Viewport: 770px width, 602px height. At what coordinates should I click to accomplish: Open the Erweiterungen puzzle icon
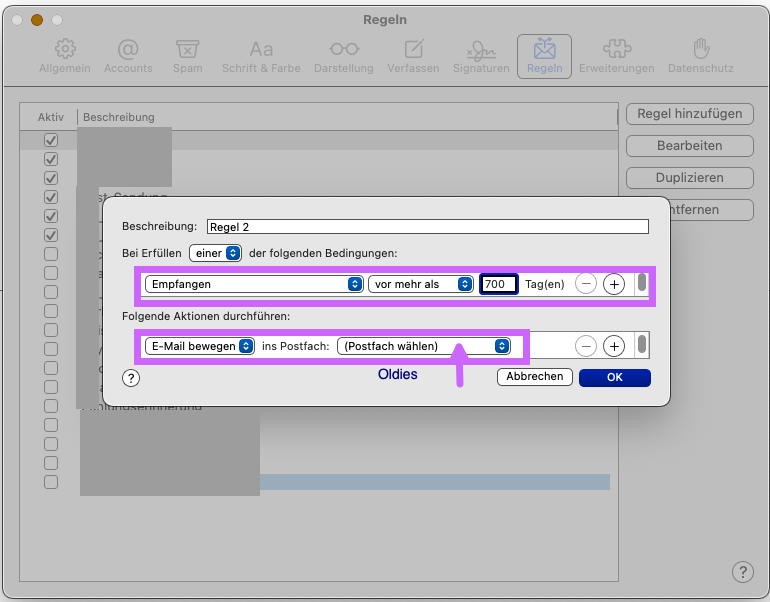coord(616,56)
